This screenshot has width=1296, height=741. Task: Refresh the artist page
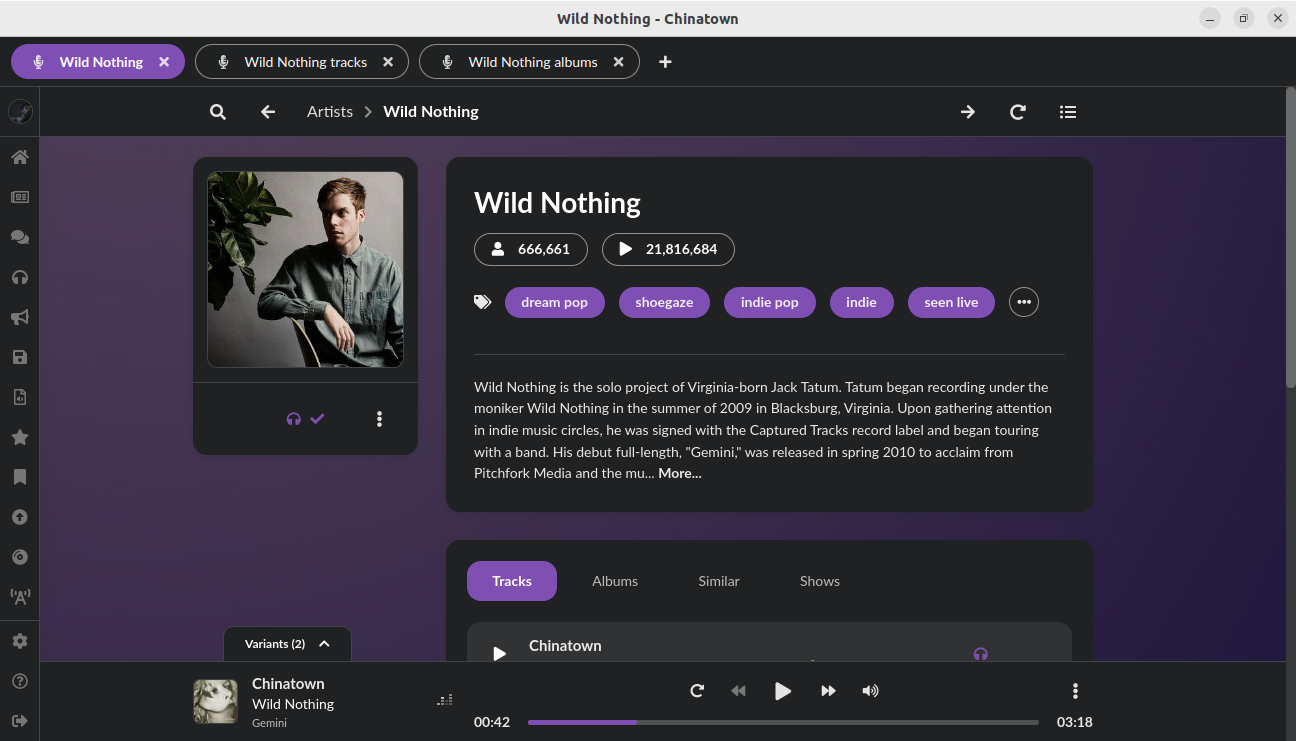tap(1018, 112)
